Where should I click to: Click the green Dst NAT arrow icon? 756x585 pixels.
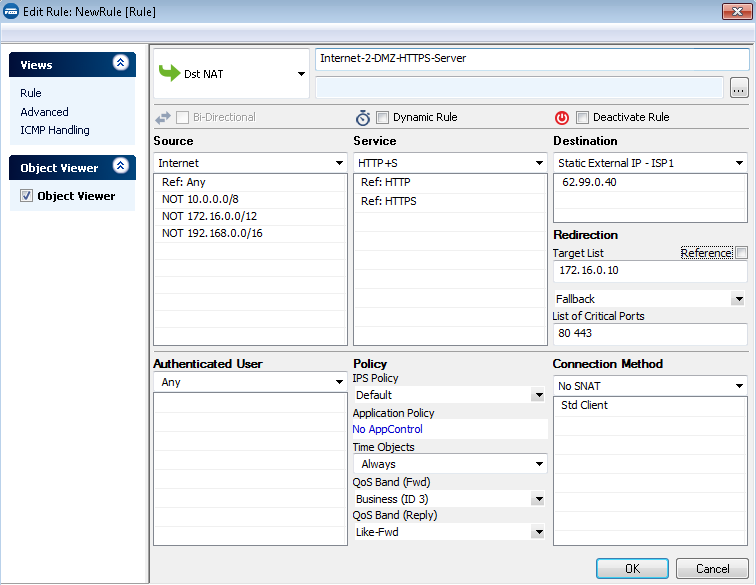pos(169,73)
